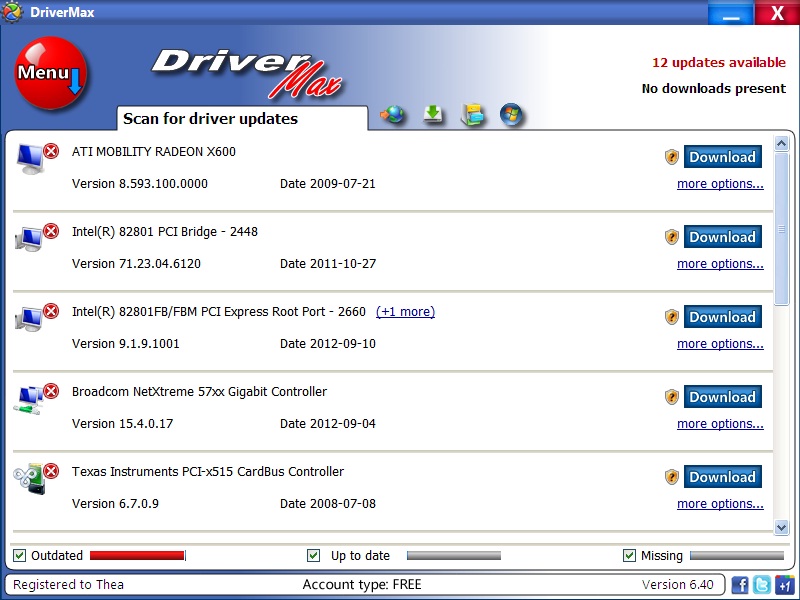Download the Texas Instruments CardBus driver
Image resolution: width=800 pixels, height=600 pixels.
click(x=722, y=477)
